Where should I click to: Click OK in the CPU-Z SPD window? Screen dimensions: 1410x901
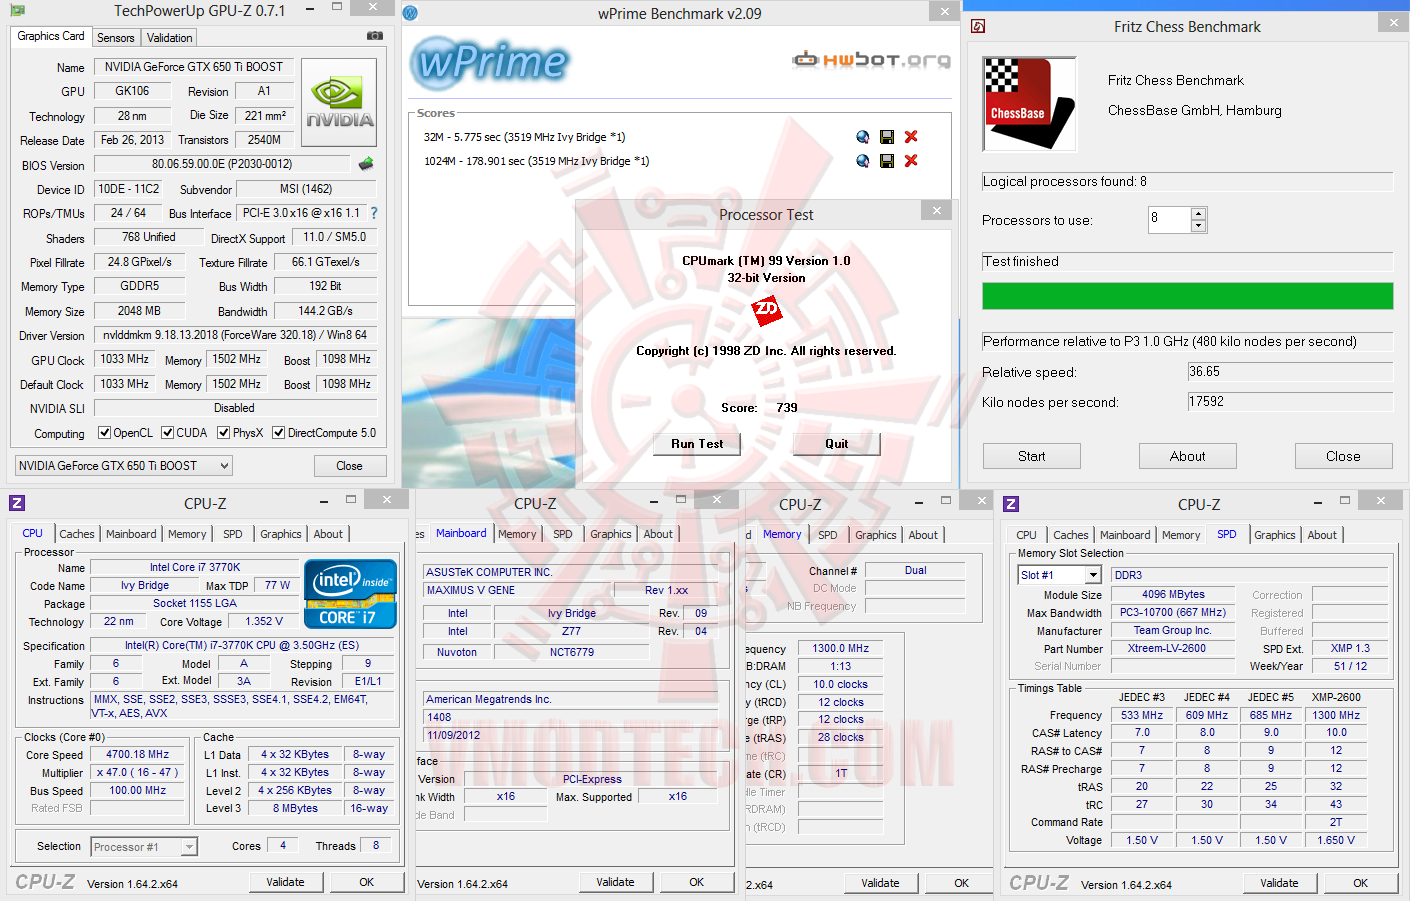point(1361,883)
